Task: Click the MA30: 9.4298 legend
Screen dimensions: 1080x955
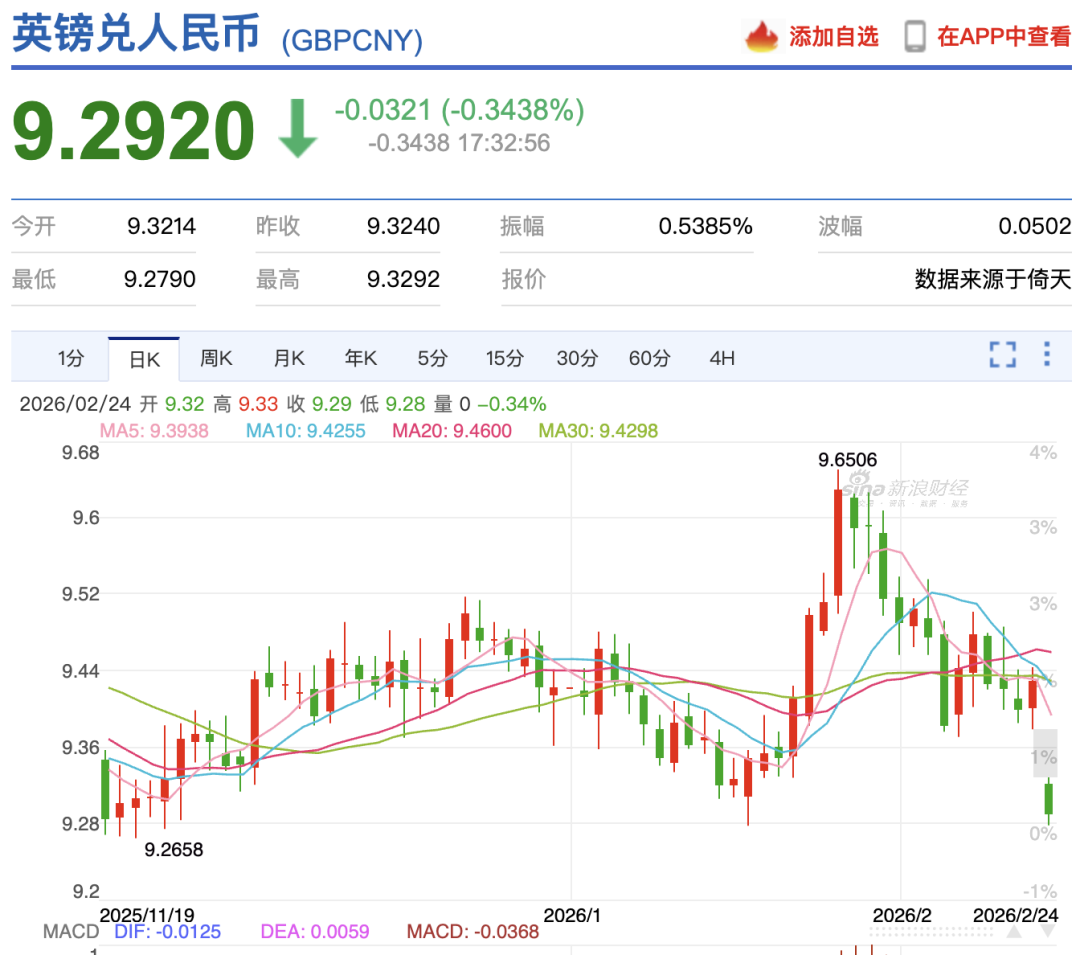Action: [598, 431]
